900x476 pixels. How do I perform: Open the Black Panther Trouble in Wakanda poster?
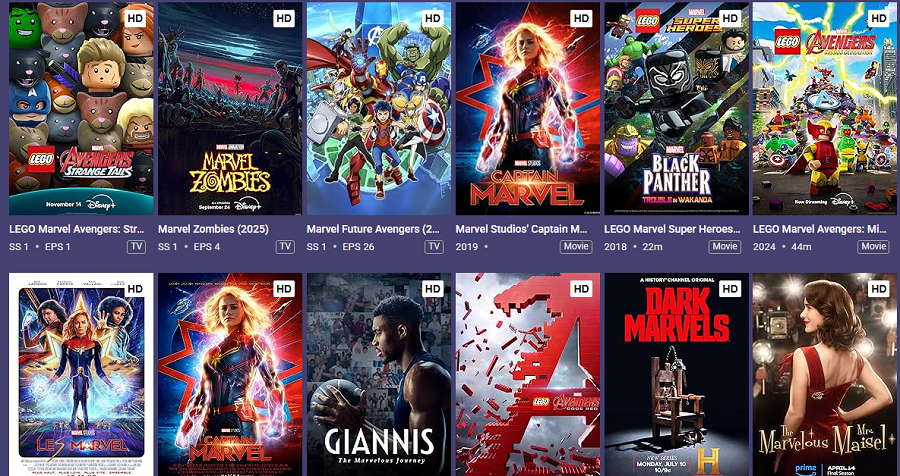pyautogui.click(x=676, y=109)
